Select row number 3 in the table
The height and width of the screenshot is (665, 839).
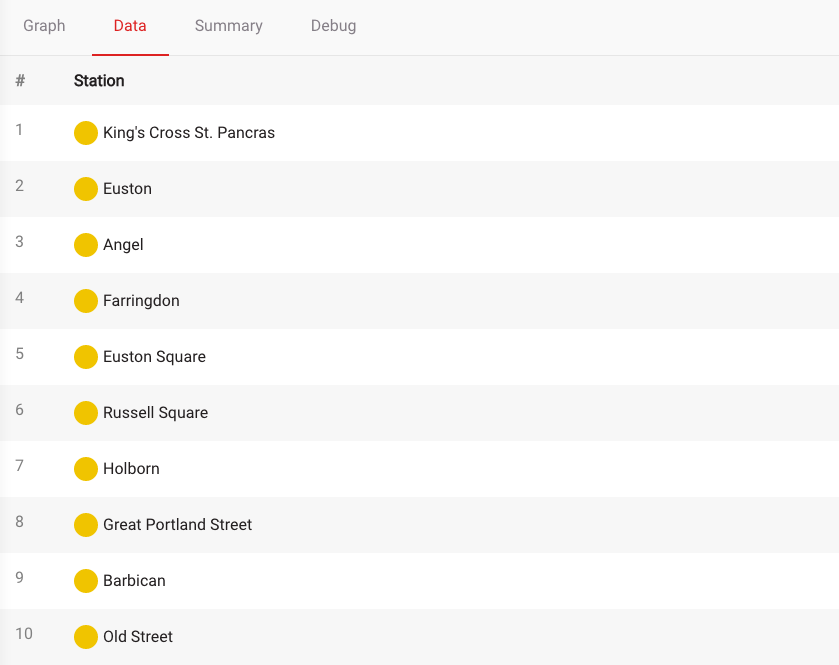tap(20, 242)
